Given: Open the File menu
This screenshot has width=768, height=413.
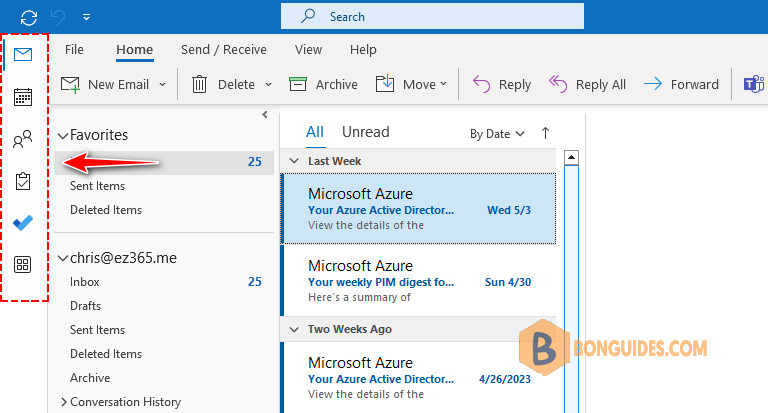Looking at the screenshot, I should pyautogui.click(x=74, y=49).
